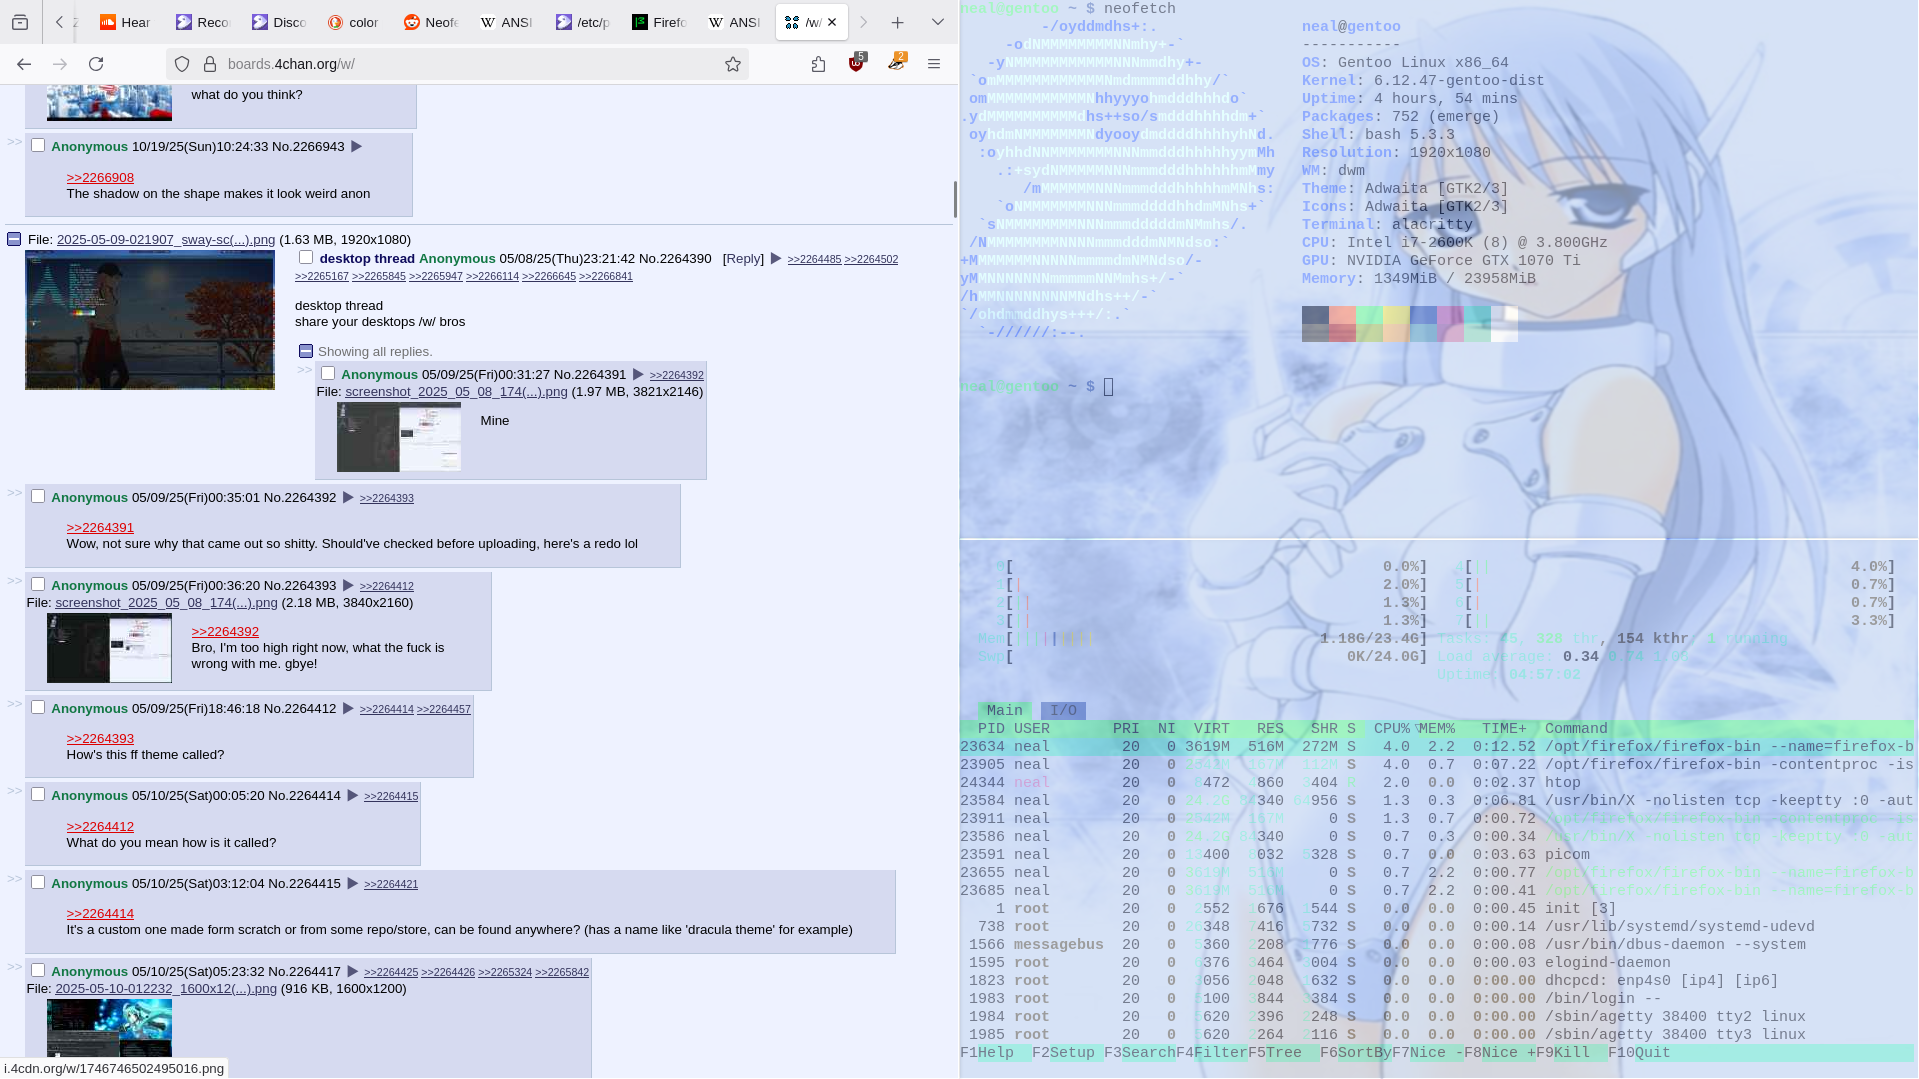Switch to the DuckDuckGo 'color' tab

(x=354, y=22)
